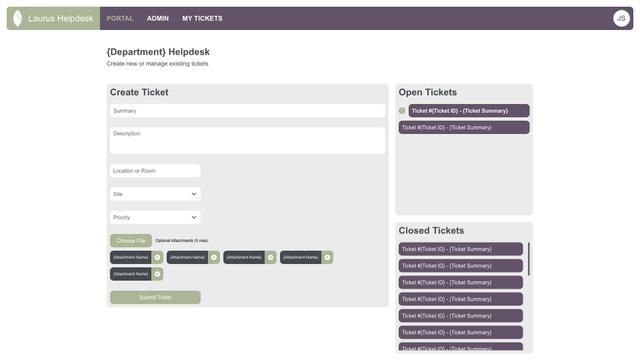Click the Closed Tickets heading

tap(431, 231)
